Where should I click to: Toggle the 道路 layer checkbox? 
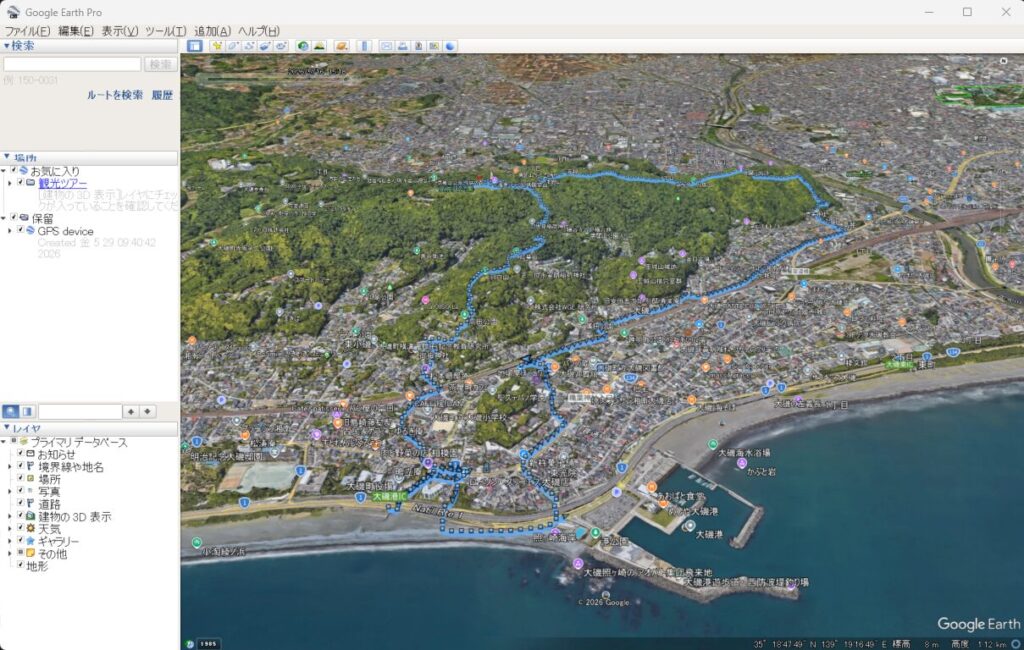[x=21, y=503]
